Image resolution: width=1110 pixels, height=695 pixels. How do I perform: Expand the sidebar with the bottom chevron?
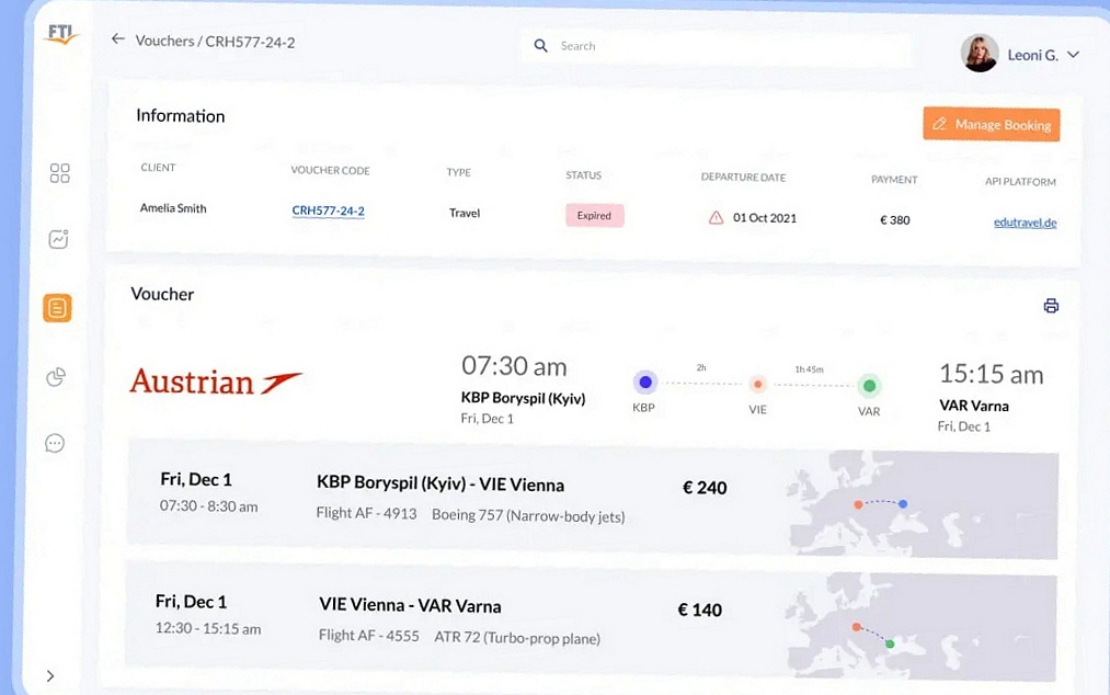[50, 676]
